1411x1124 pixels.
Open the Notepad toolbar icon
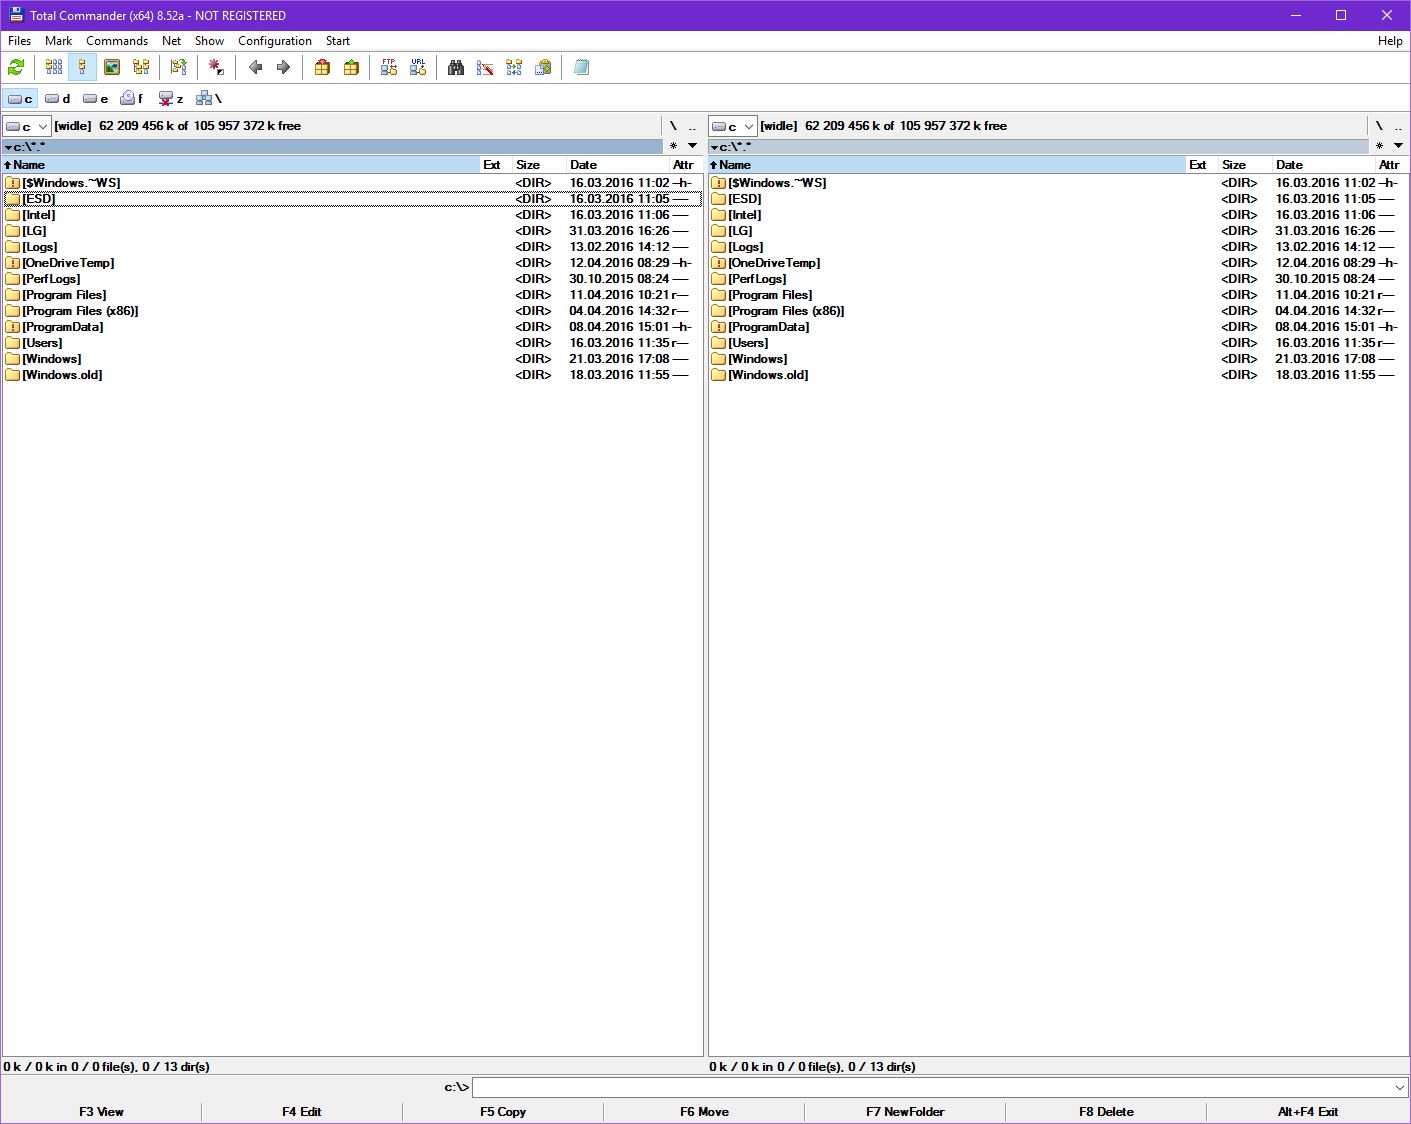(581, 67)
